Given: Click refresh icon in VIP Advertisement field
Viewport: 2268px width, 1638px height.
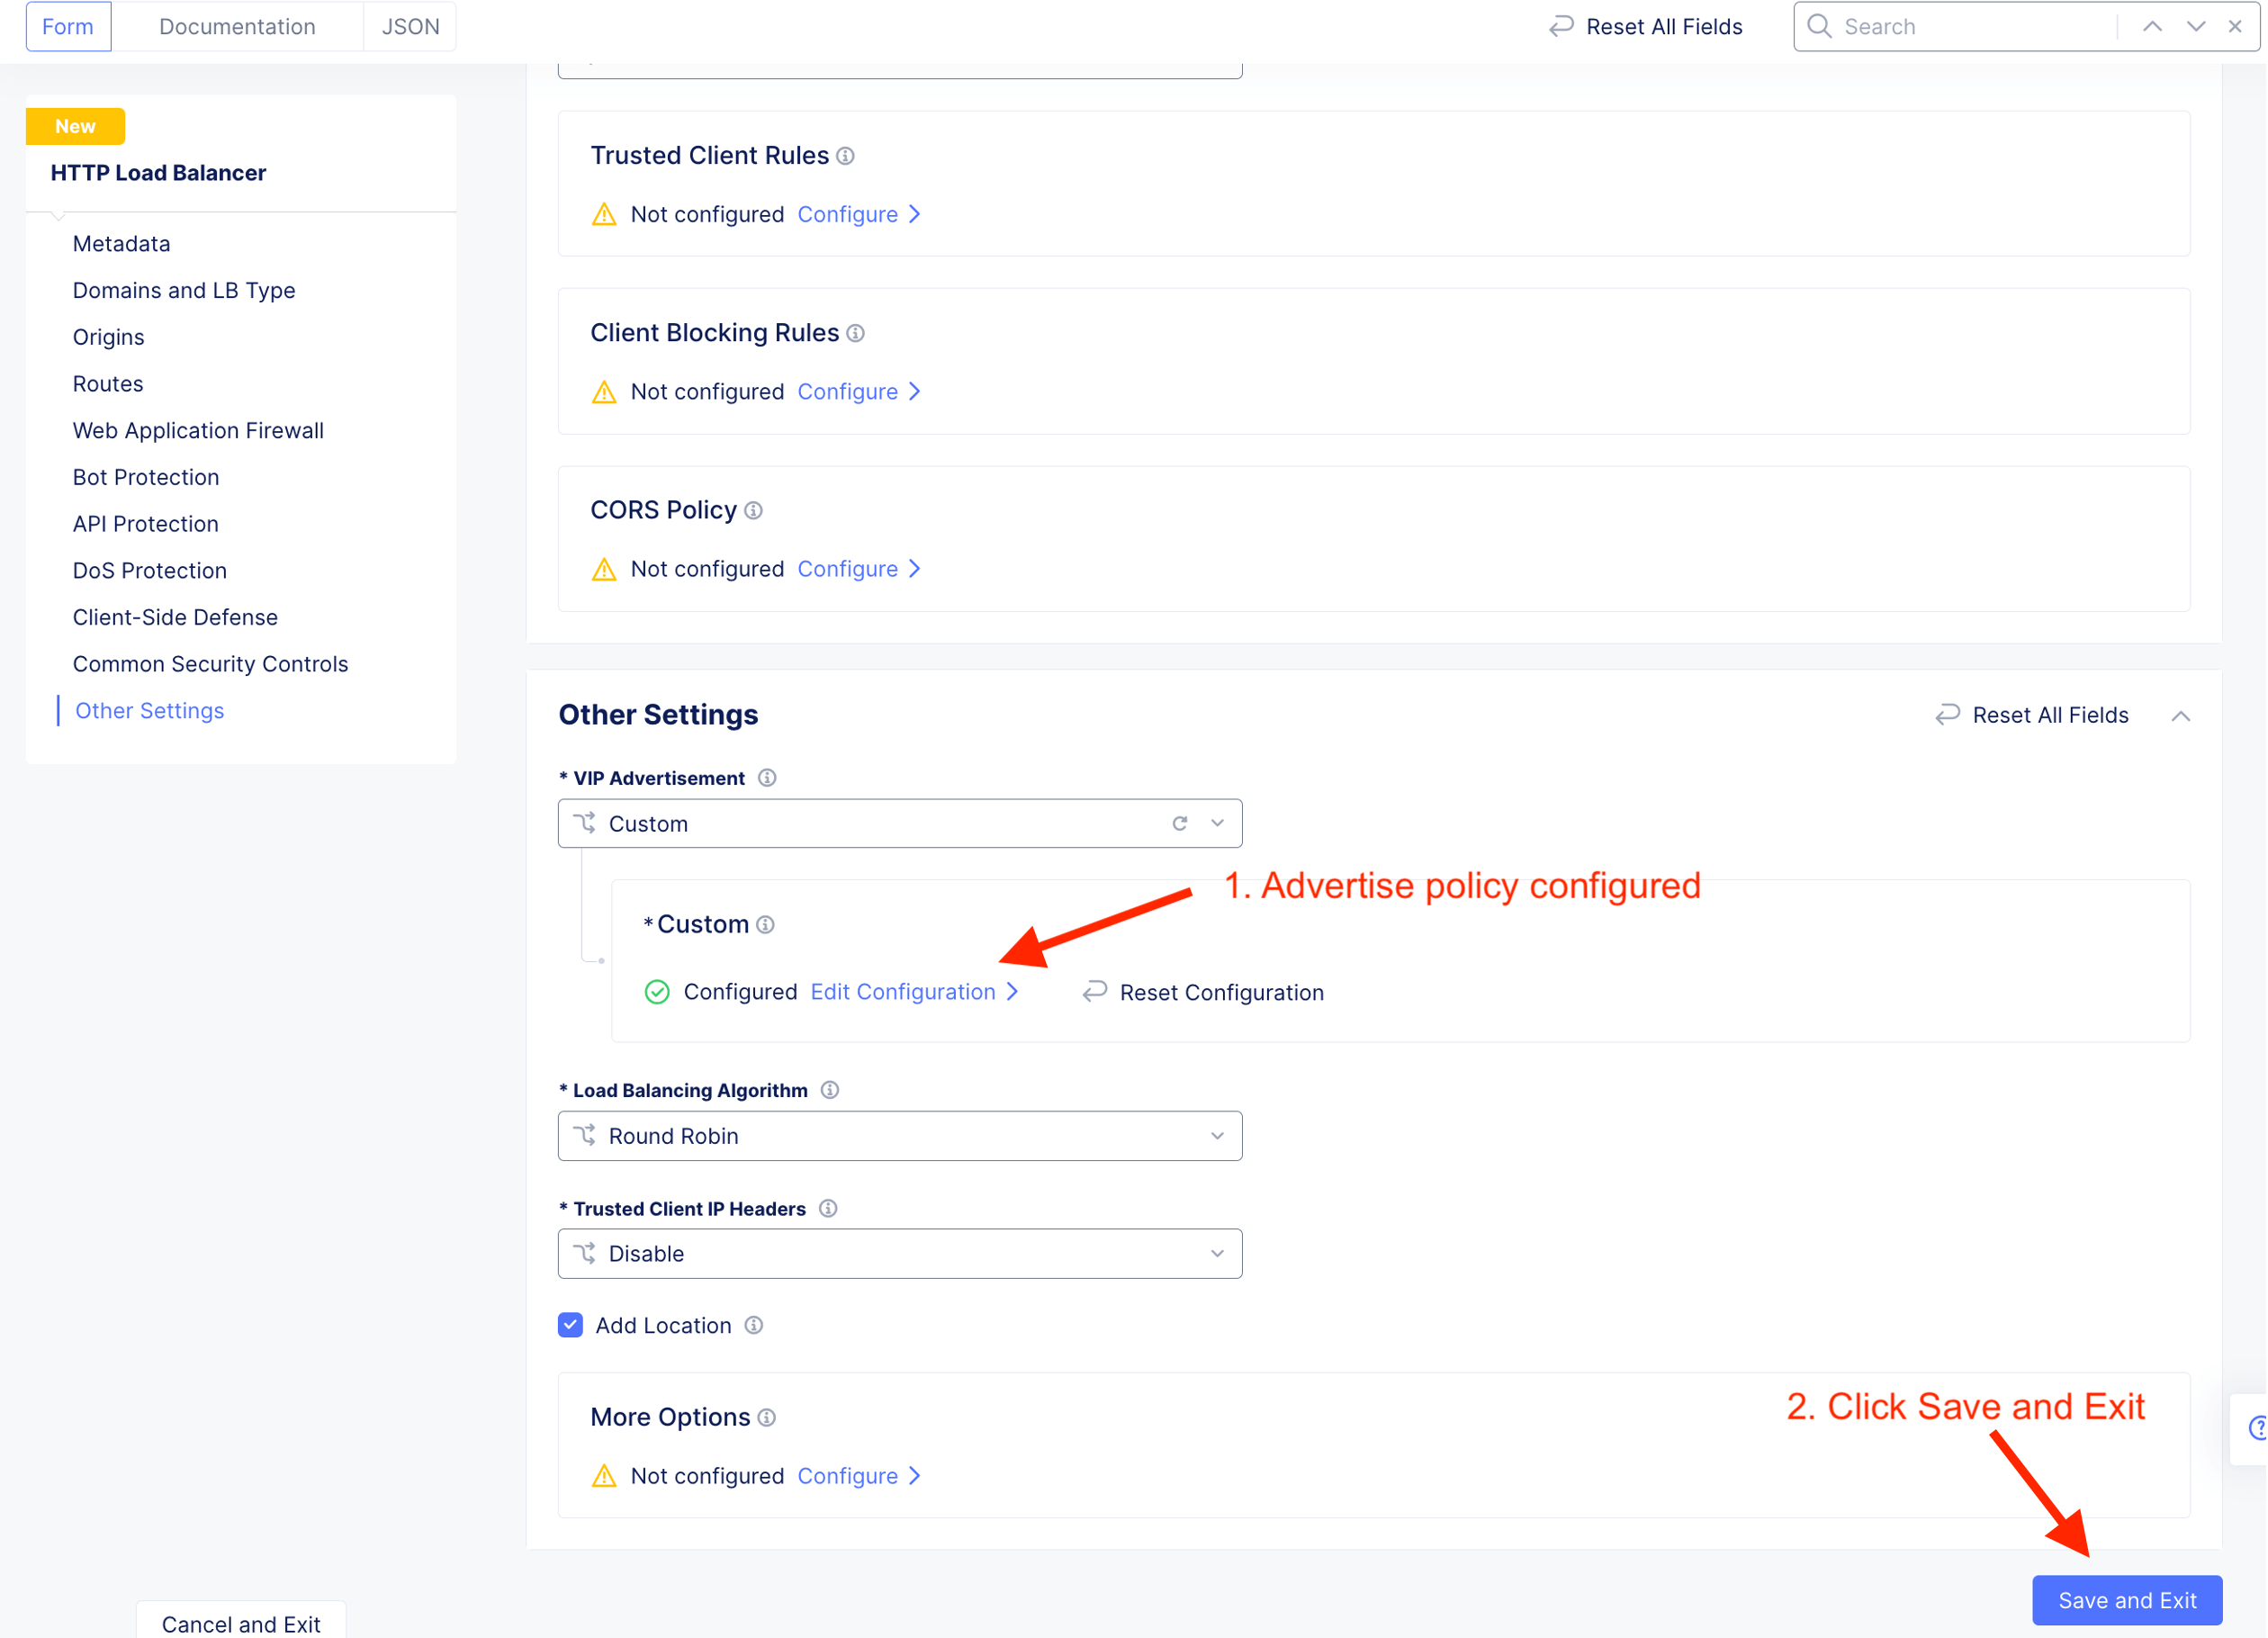Looking at the screenshot, I should [x=1180, y=823].
